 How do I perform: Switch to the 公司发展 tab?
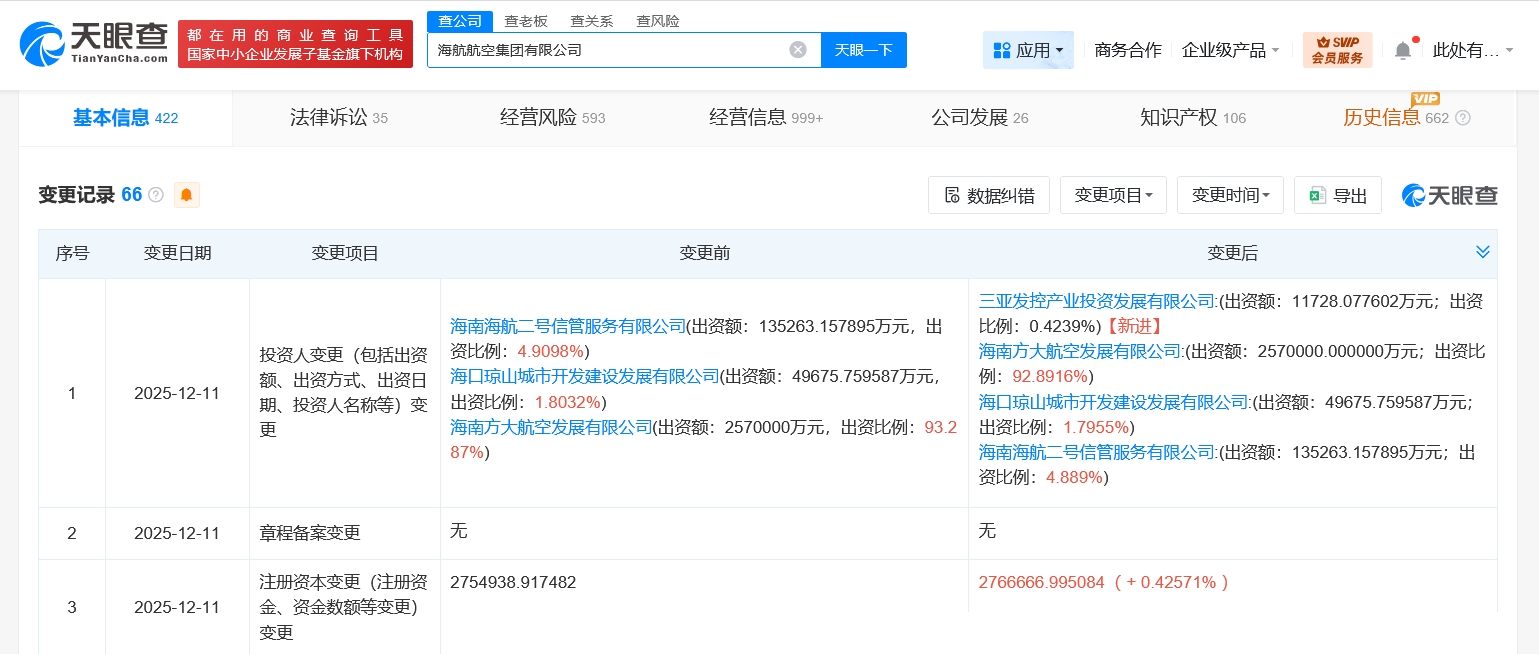979,118
